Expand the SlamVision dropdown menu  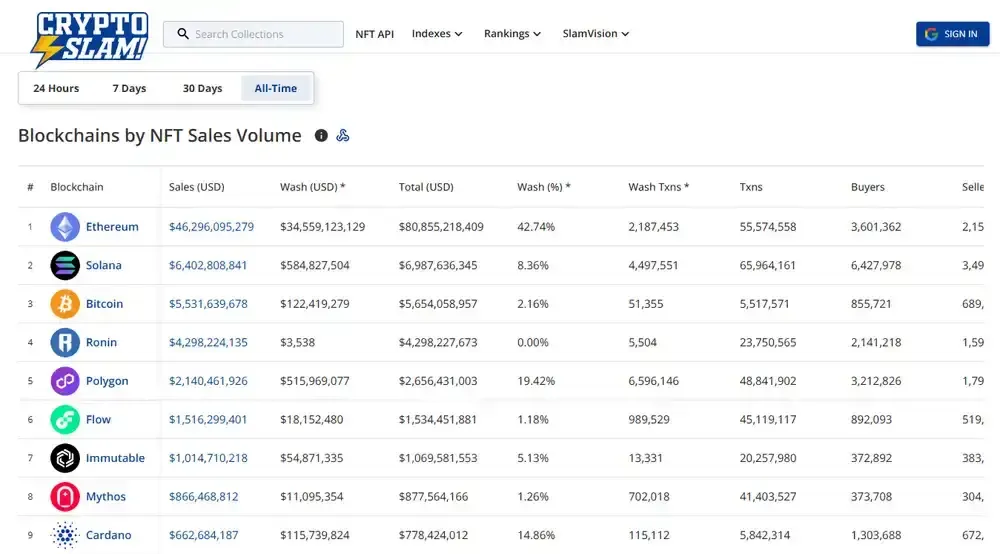pos(596,34)
